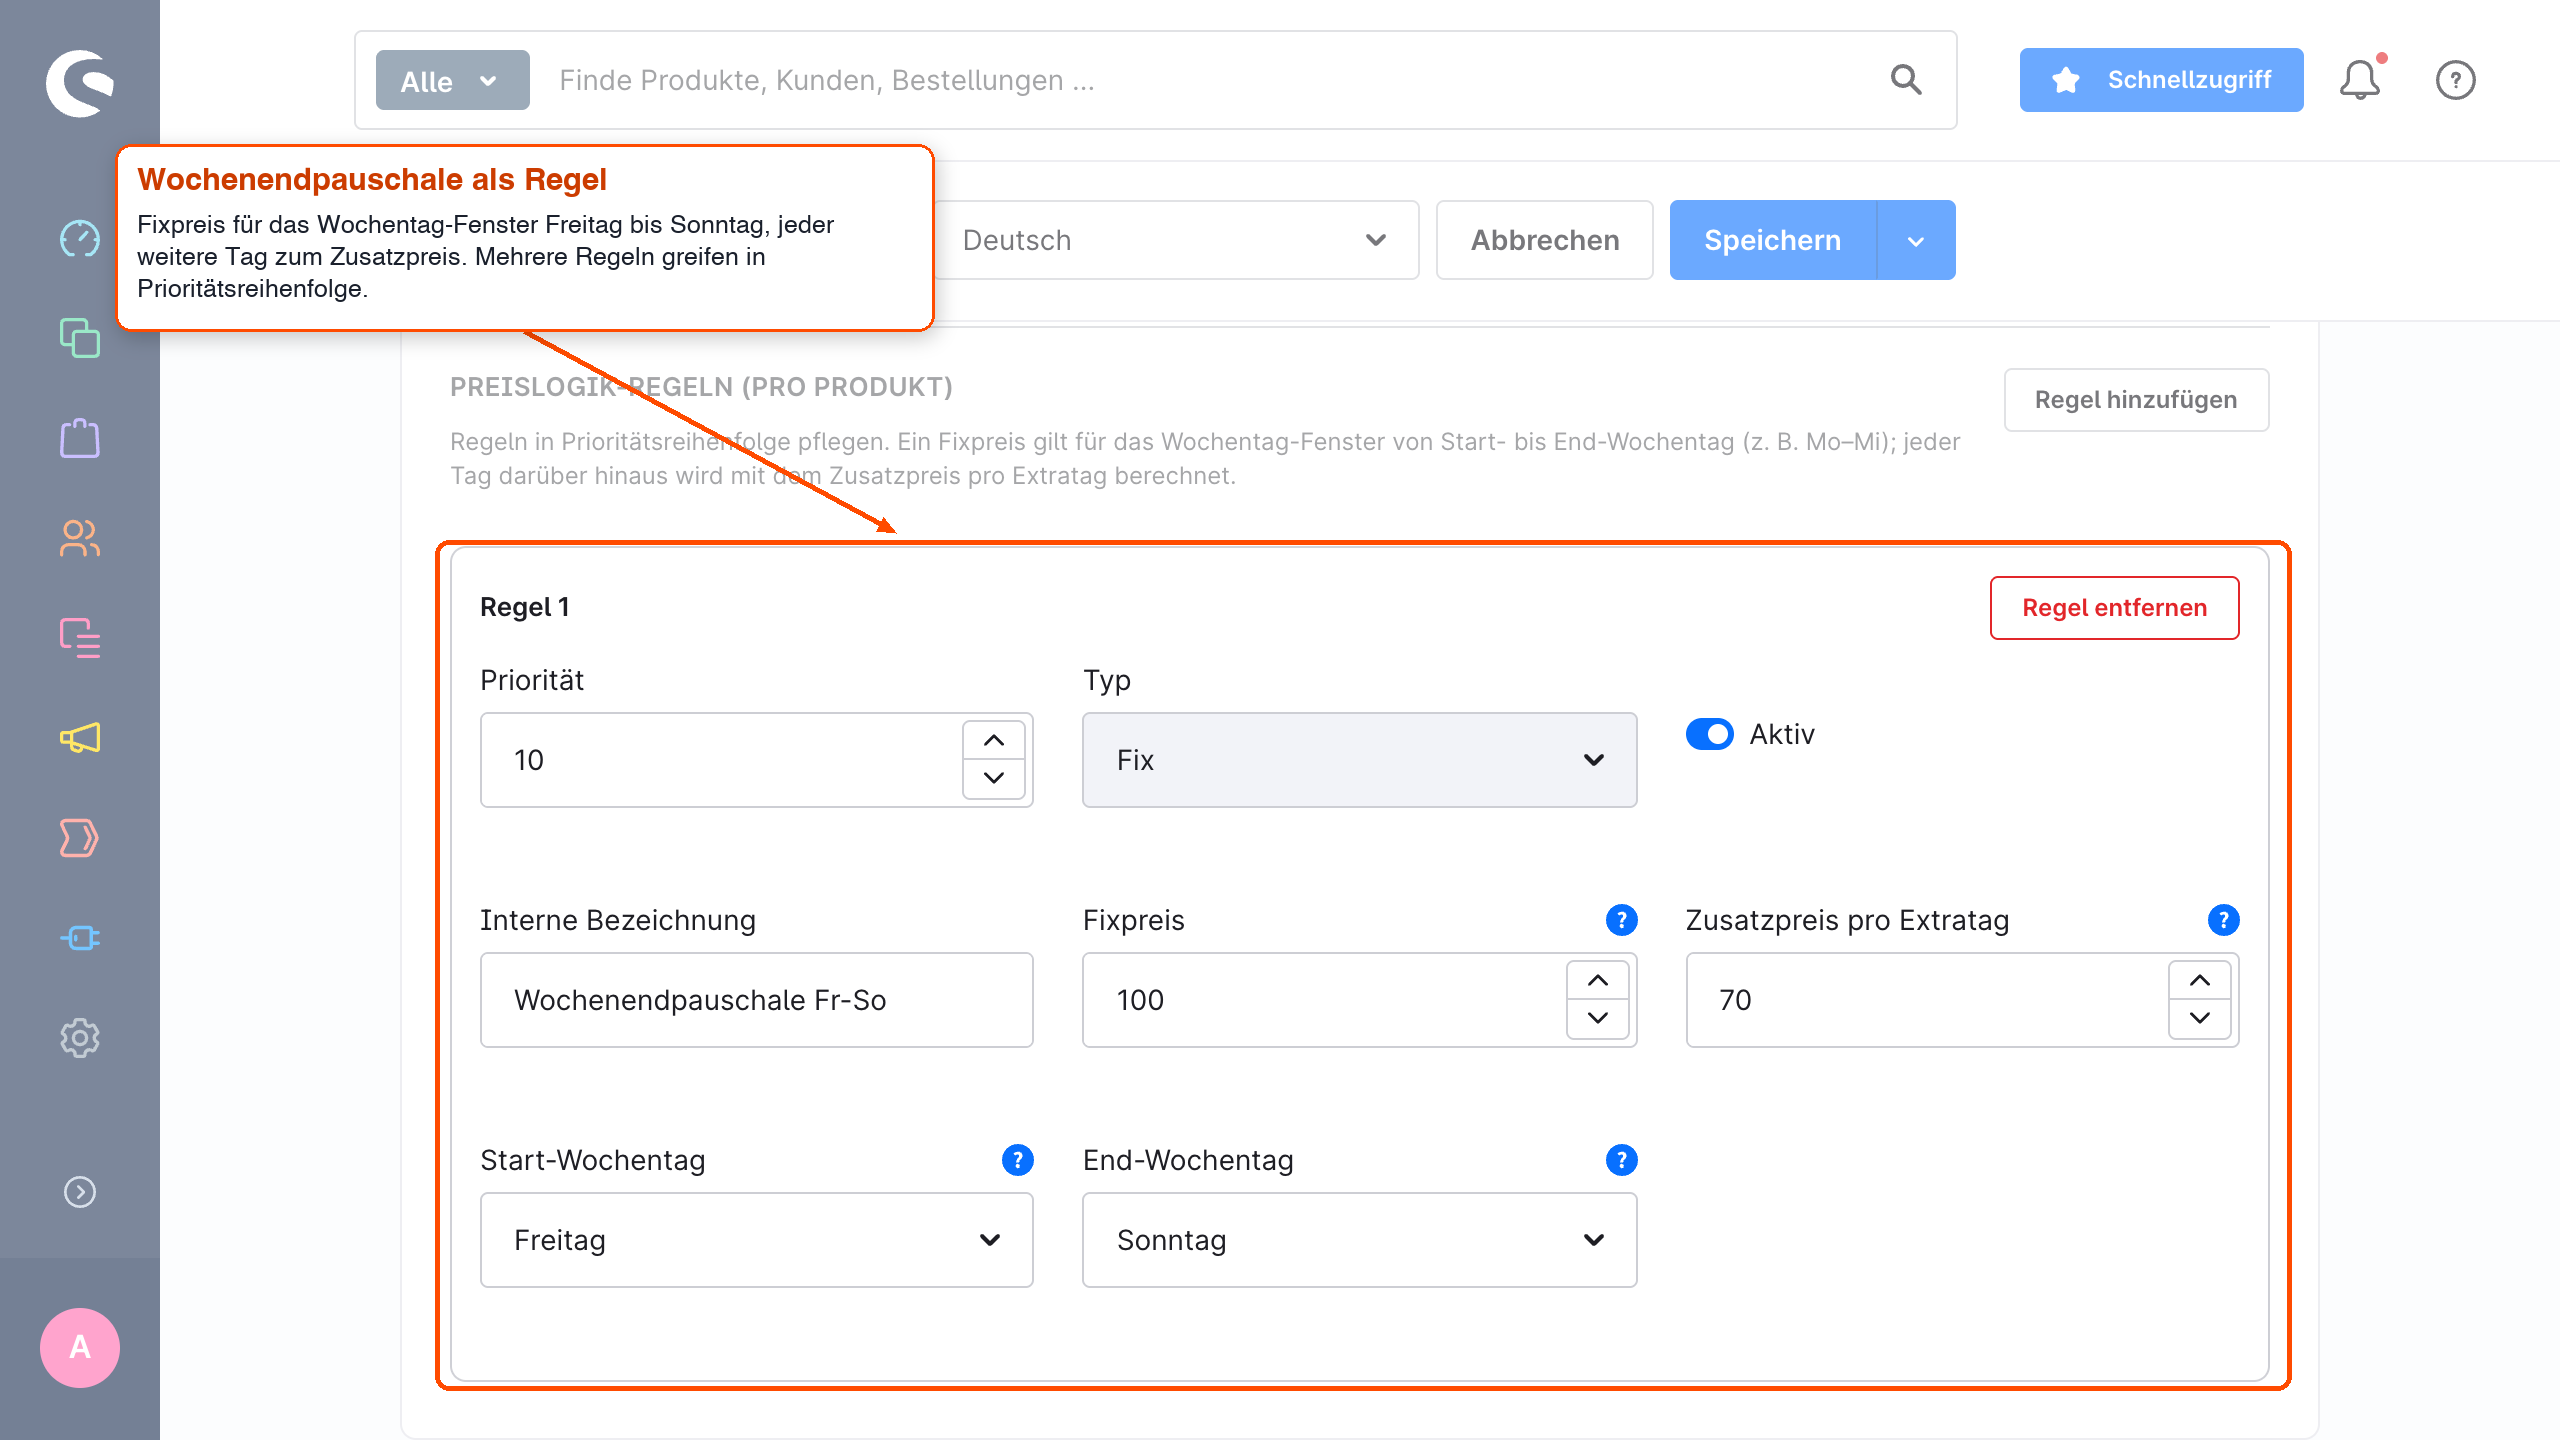The image size is (2560, 1440).
Task: Open the Typ dropdown showing Fix
Action: point(1359,760)
